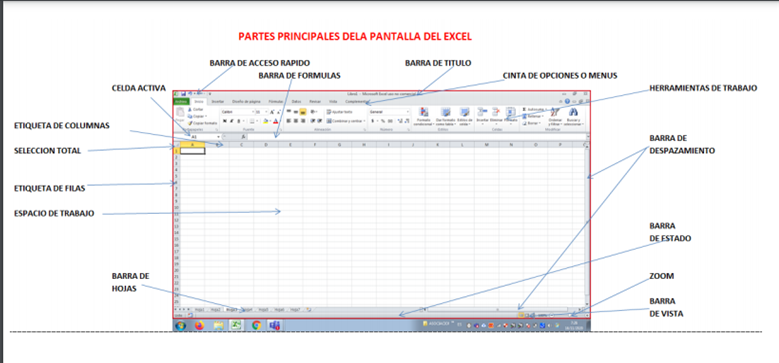Screen dimensions: 779x363
Task: Click the yellow fill color bucket
Action: [265, 121]
